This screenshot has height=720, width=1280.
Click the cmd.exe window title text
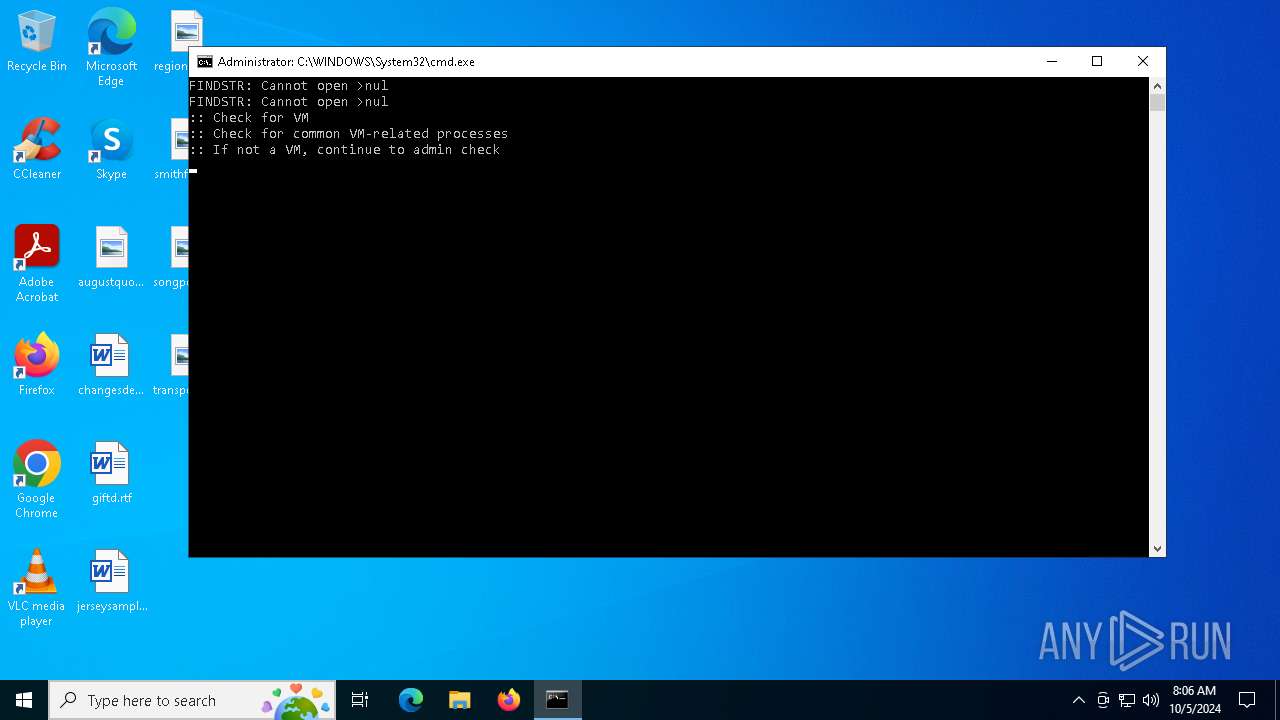[346, 62]
